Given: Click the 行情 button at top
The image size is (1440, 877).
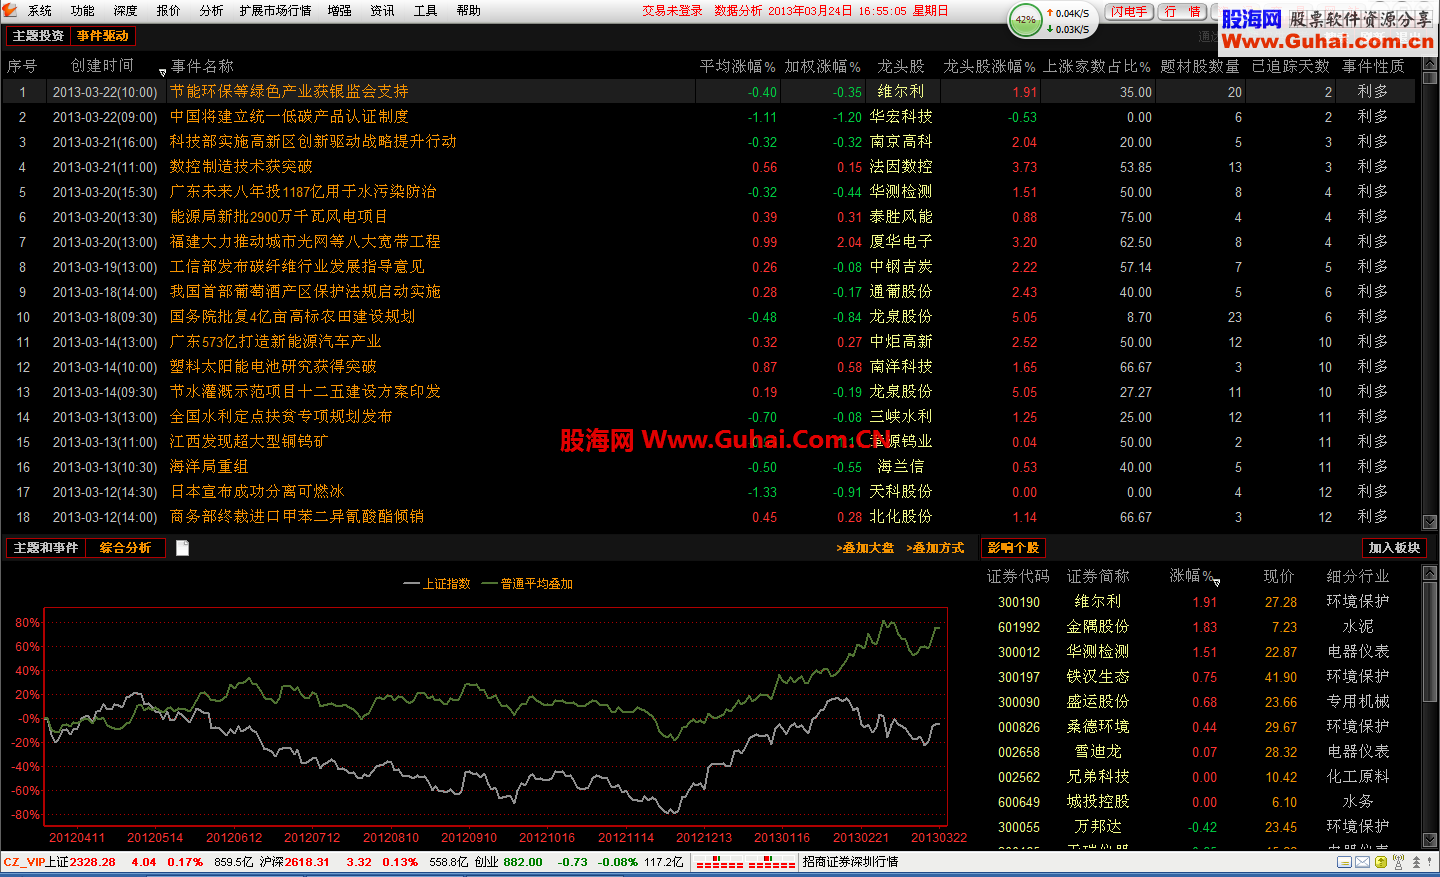Looking at the screenshot, I should point(1182,12).
